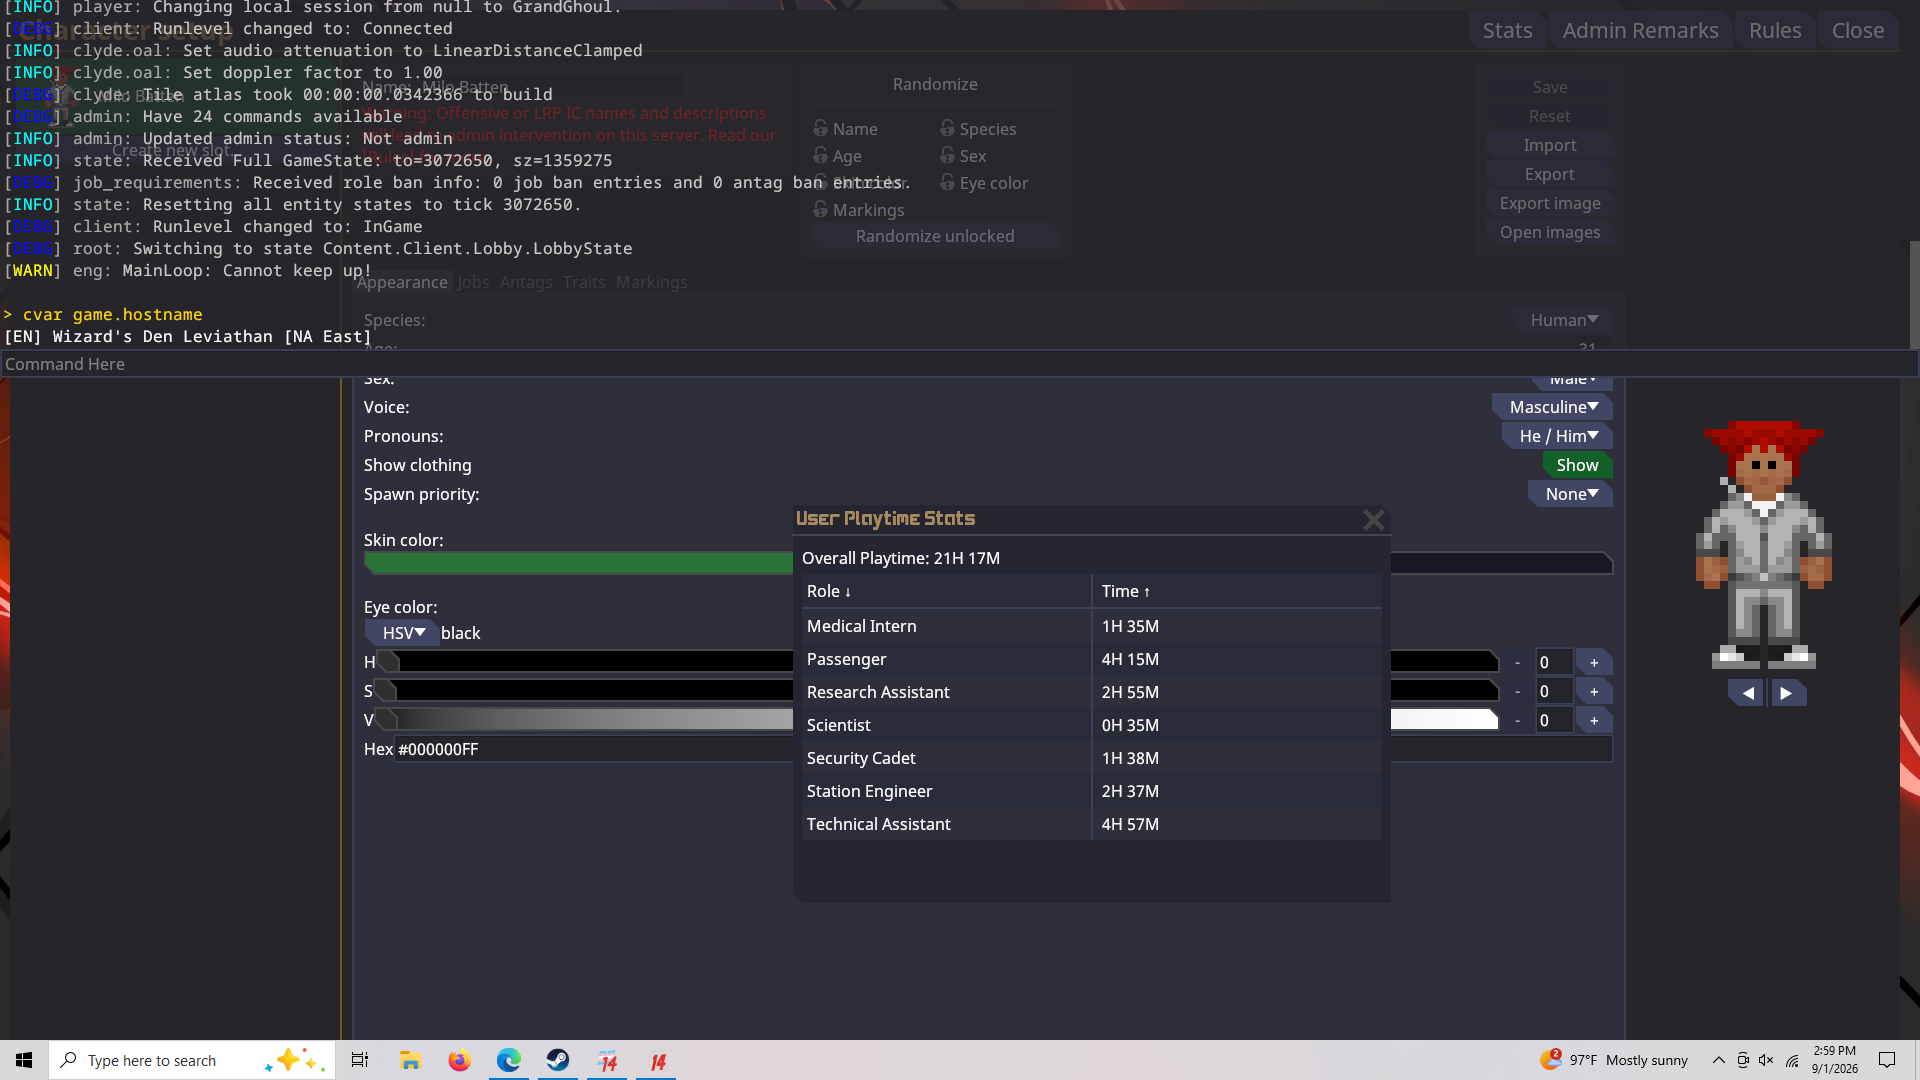
Task: Open the Admin Remarks tab
Action: click(1640, 31)
